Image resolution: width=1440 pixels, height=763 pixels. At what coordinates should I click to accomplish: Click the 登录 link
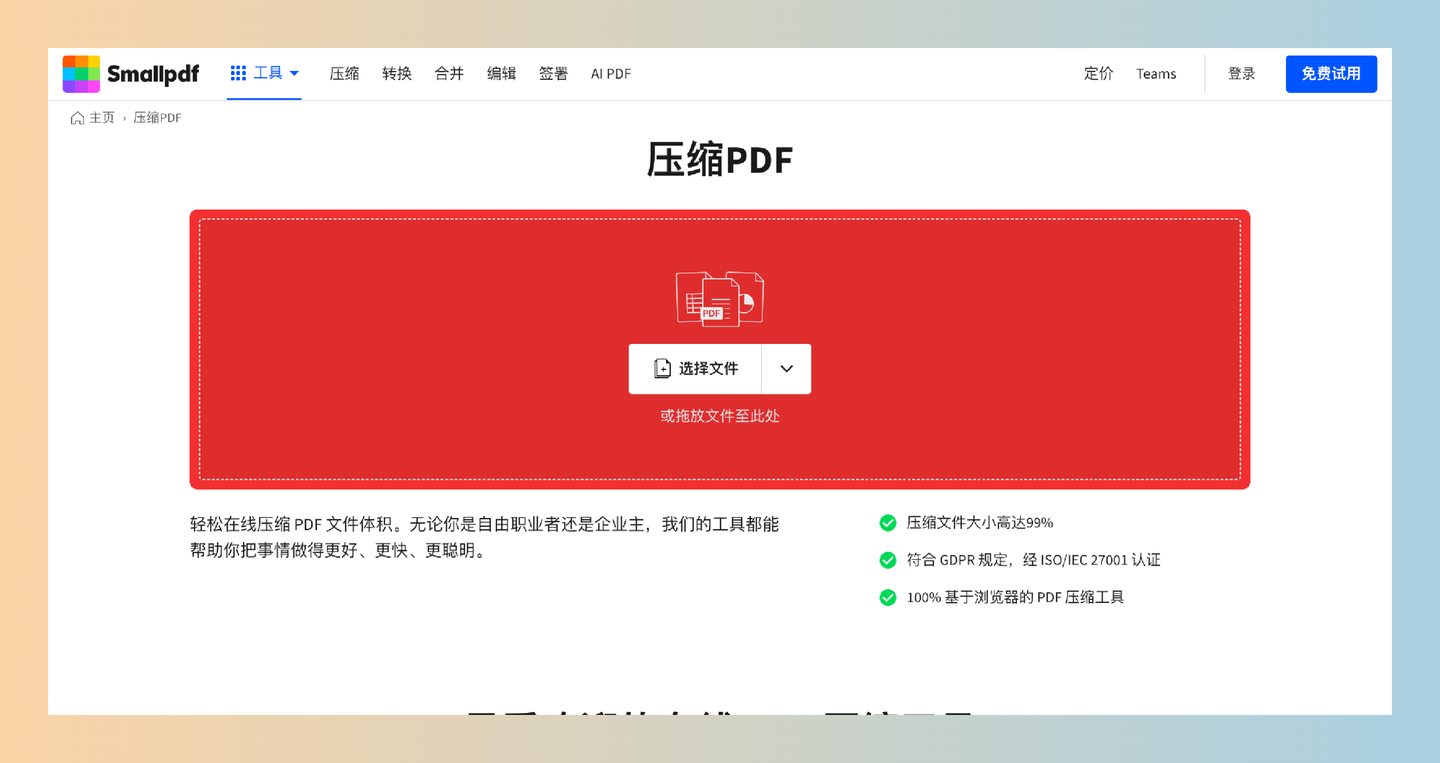[1241, 73]
